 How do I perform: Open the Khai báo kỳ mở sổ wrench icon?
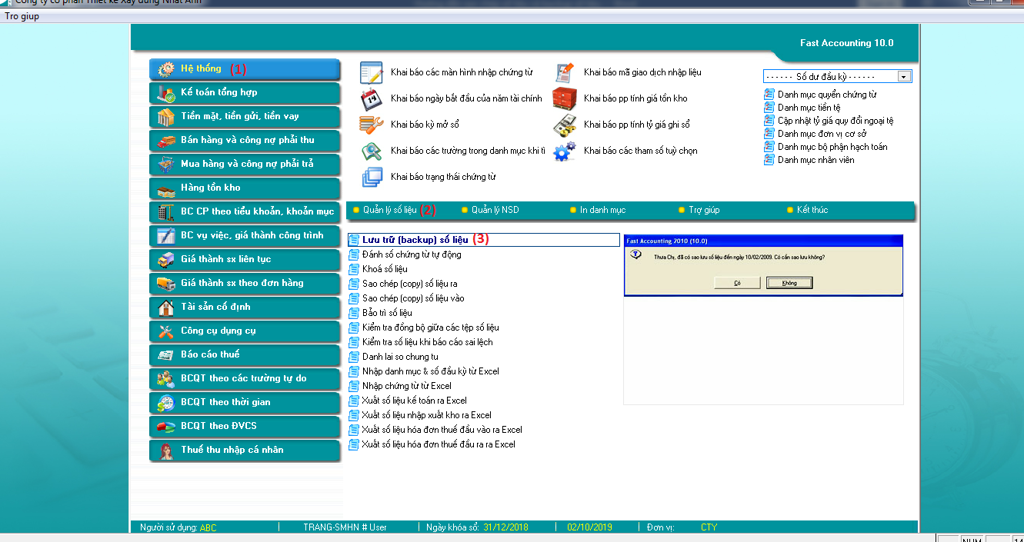click(371, 125)
